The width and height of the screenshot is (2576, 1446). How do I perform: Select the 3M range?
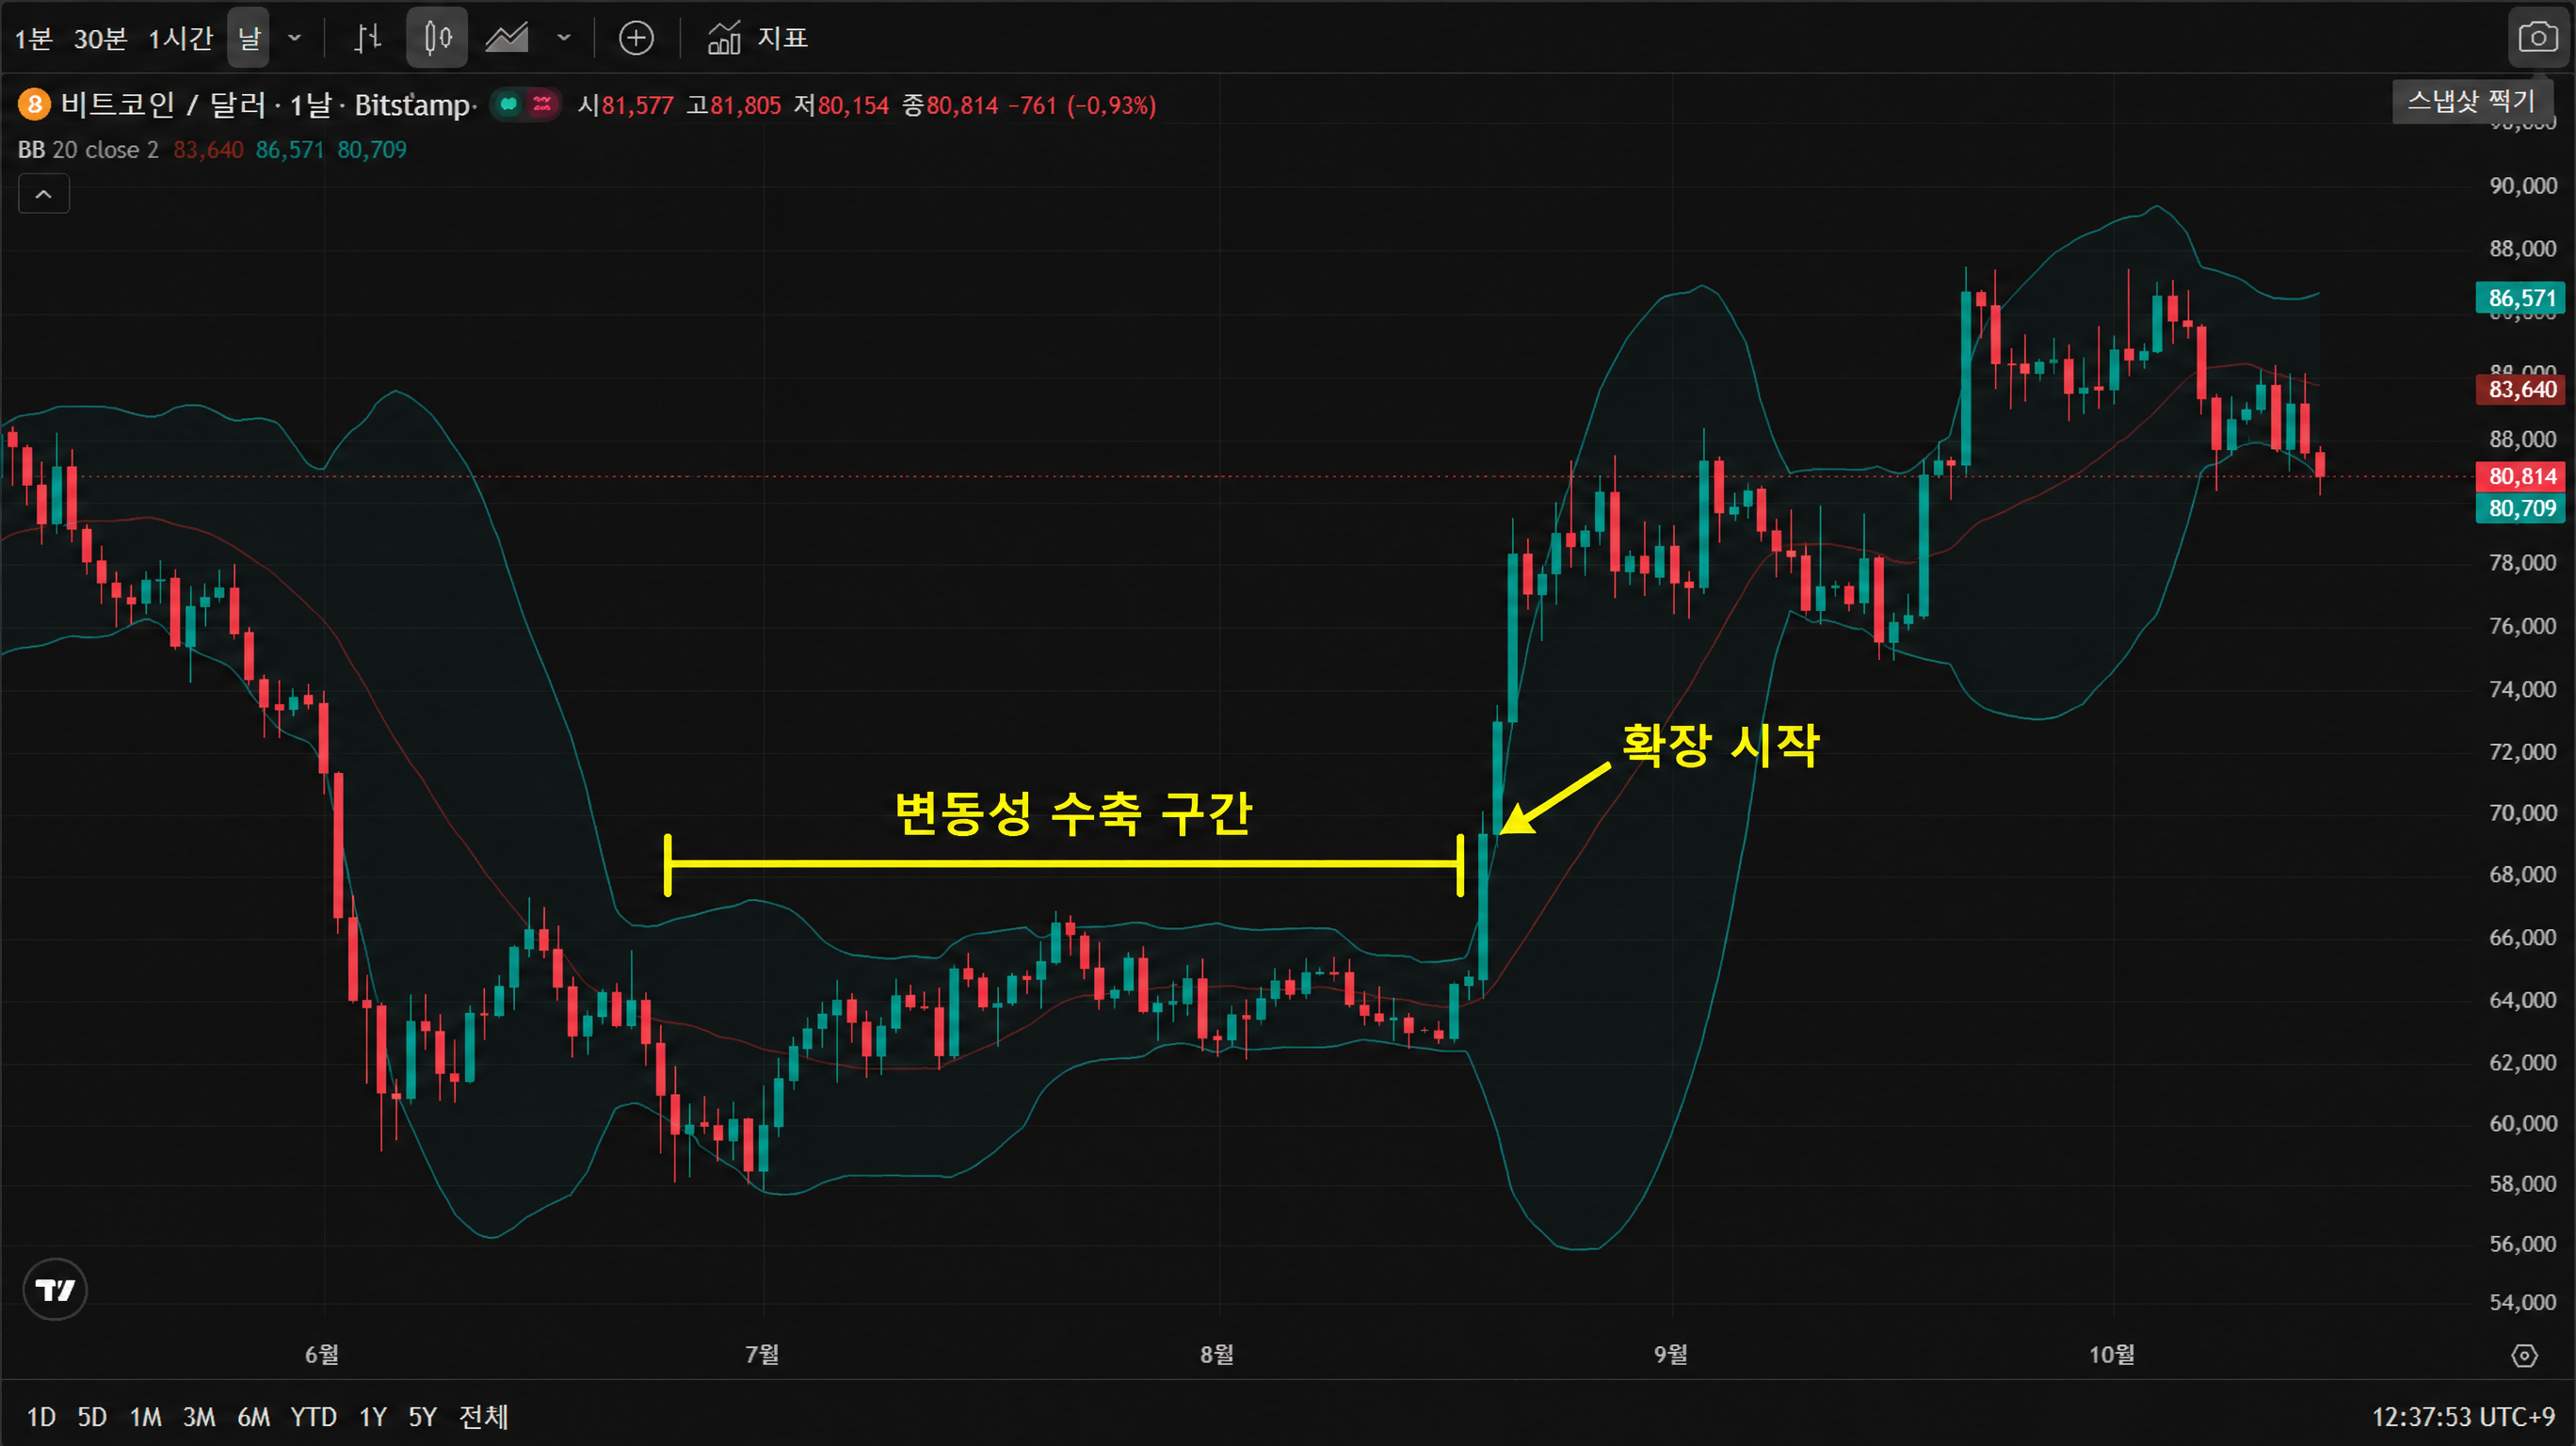click(199, 1417)
